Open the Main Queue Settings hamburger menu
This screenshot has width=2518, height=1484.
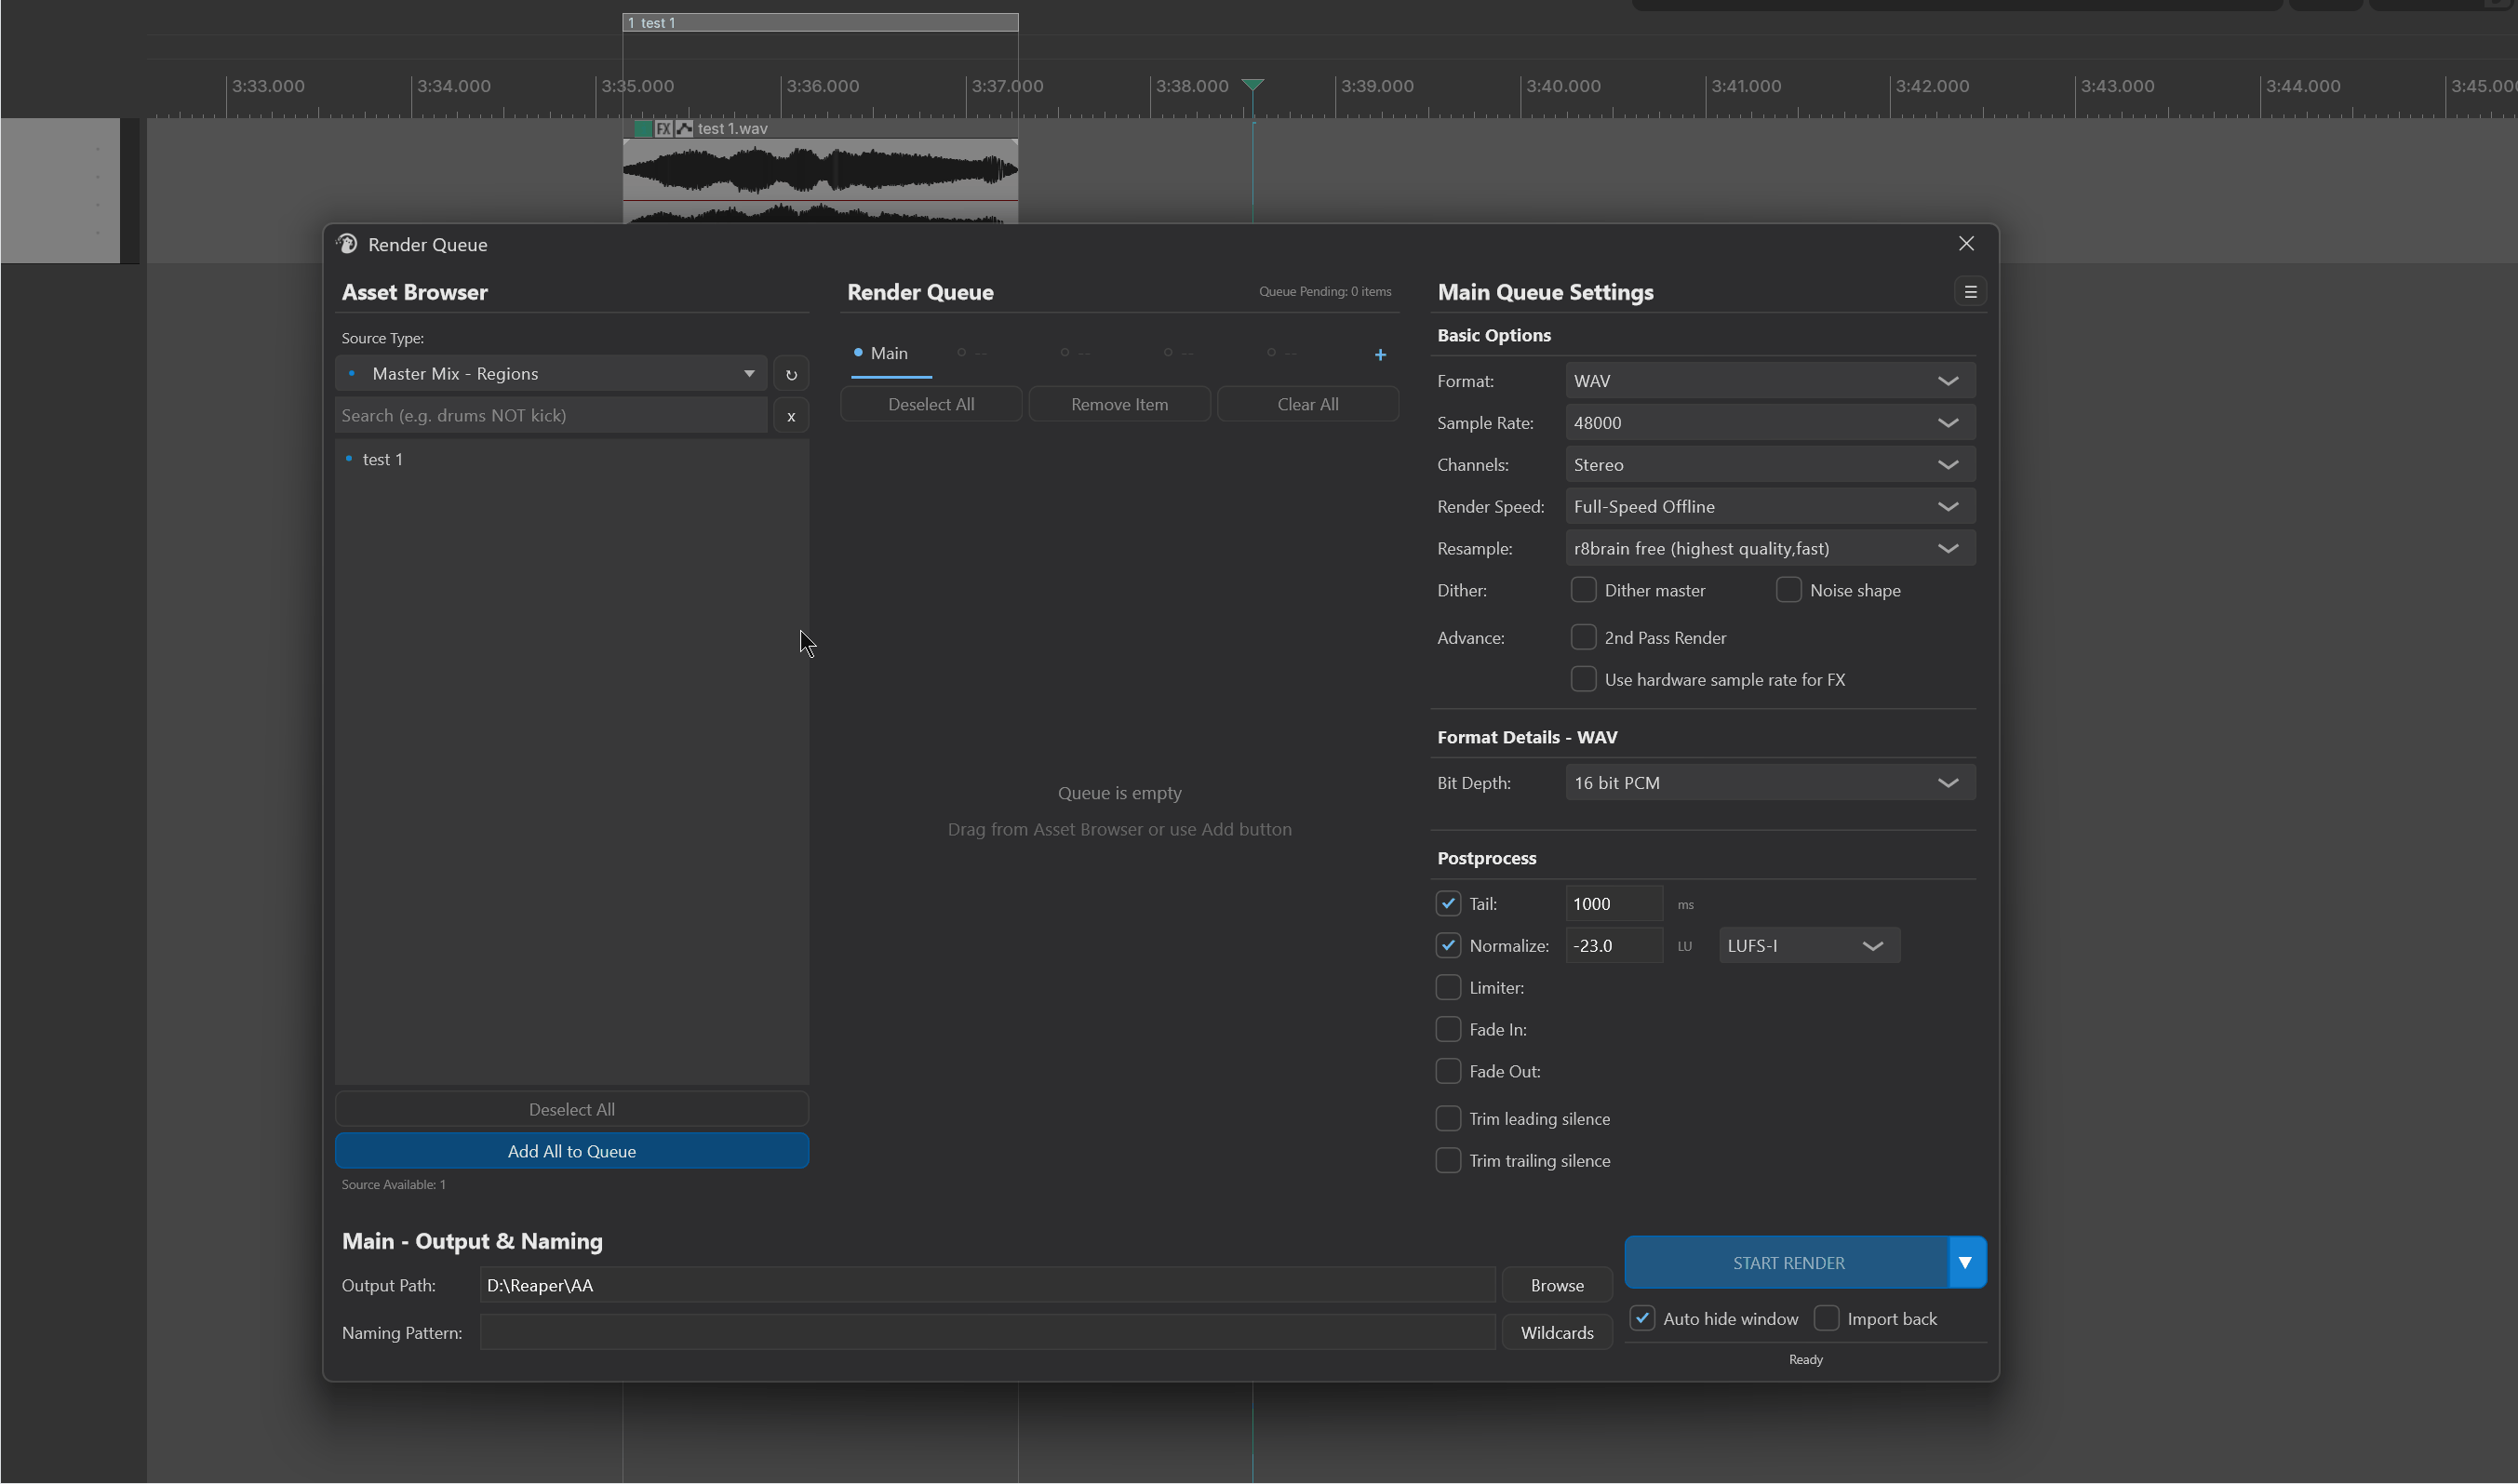pyautogui.click(x=1970, y=292)
